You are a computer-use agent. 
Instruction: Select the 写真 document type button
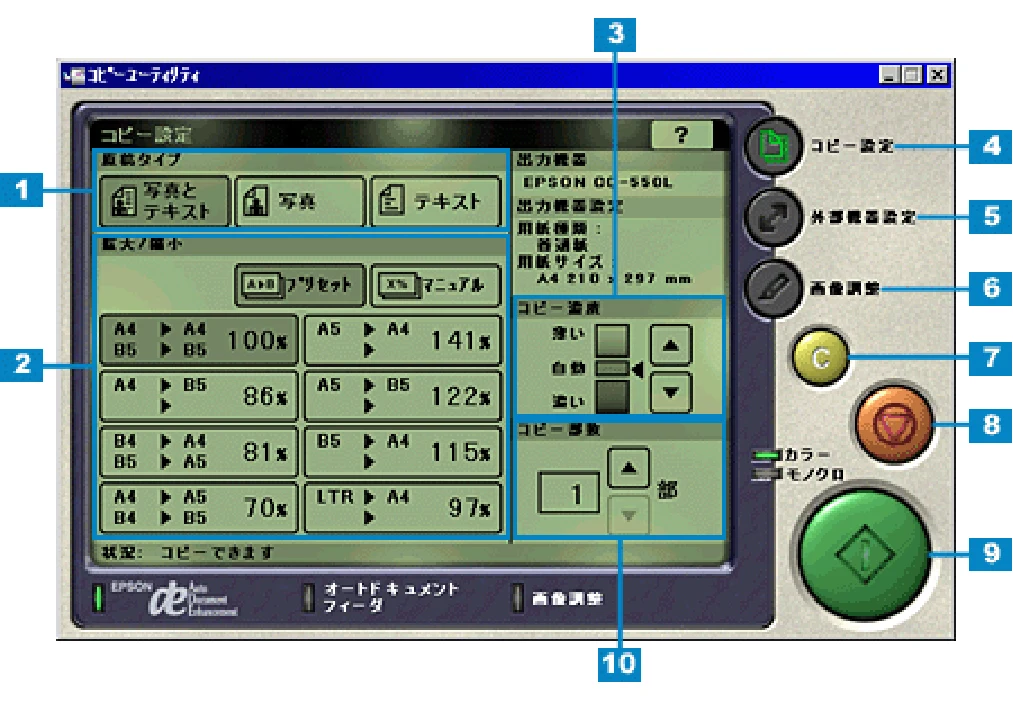pyautogui.click(x=301, y=201)
